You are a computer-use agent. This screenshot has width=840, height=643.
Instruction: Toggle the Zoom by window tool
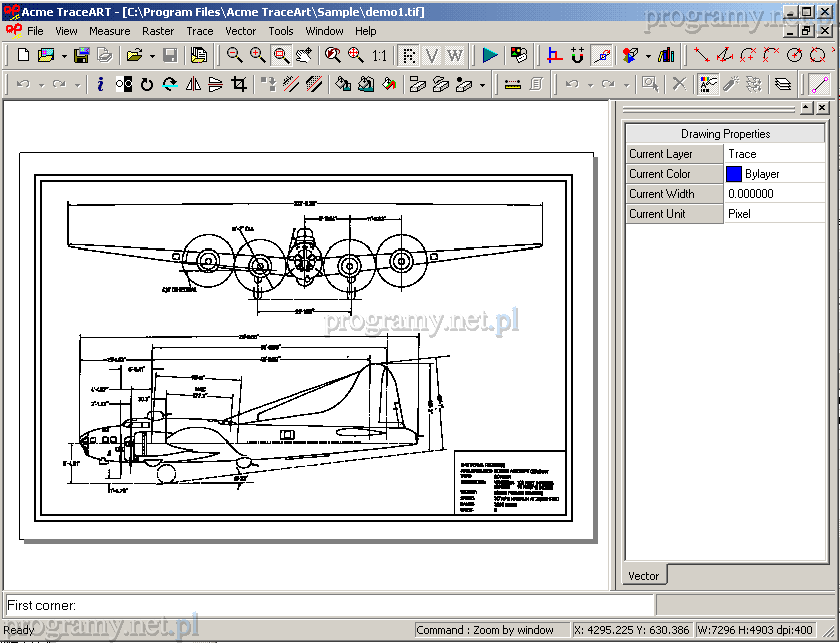coord(281,55)
